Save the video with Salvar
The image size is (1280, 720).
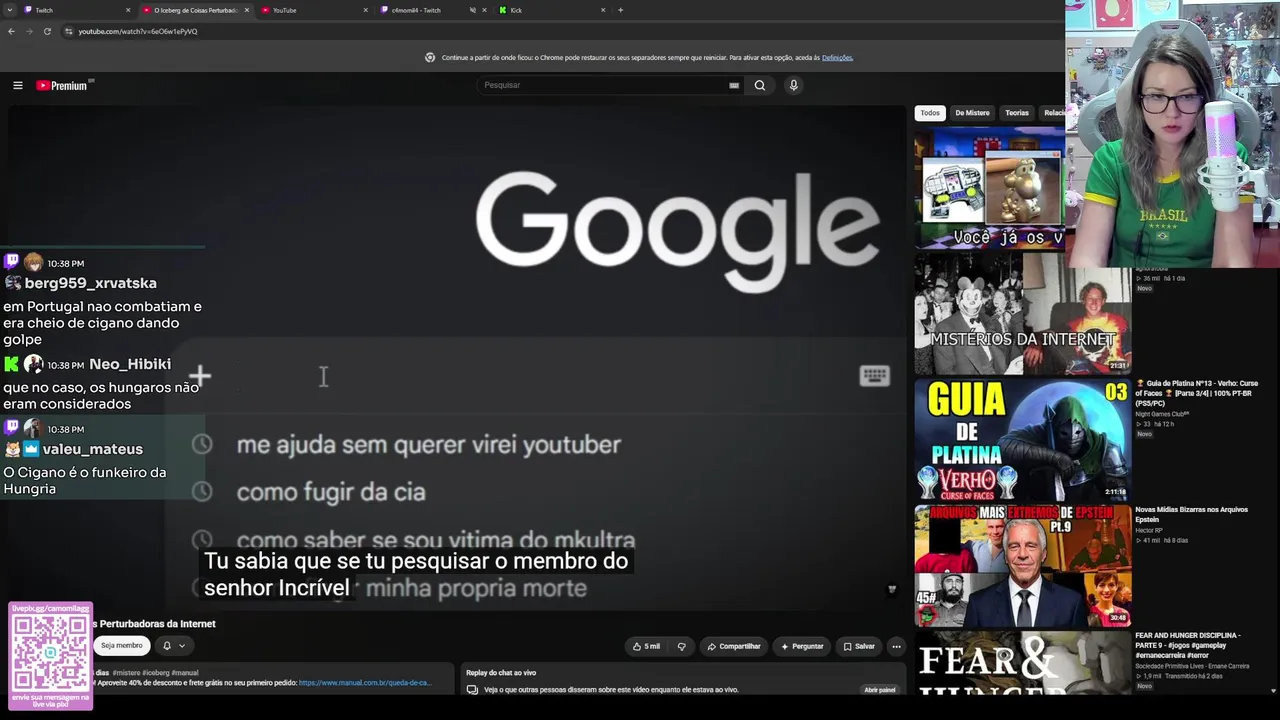[858, 646]
